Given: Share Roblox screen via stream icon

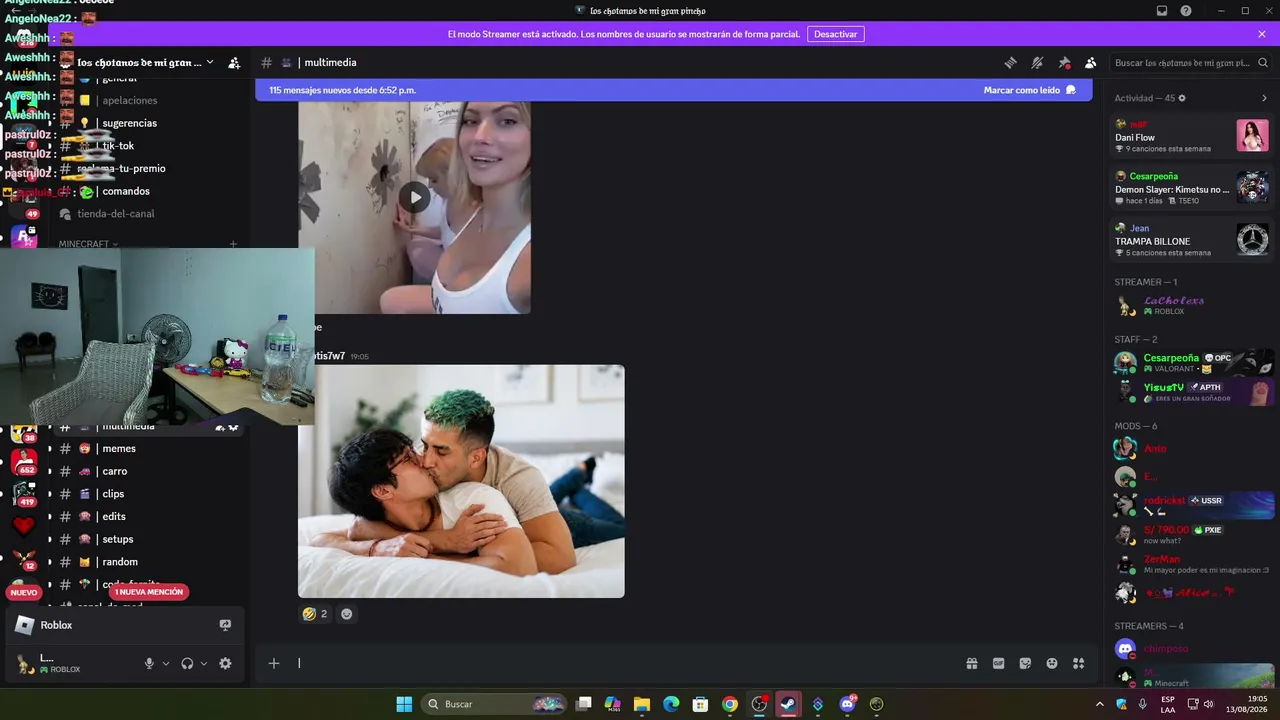Looking at the screenshot, I should pyautogui.click(x=225, y=625).
